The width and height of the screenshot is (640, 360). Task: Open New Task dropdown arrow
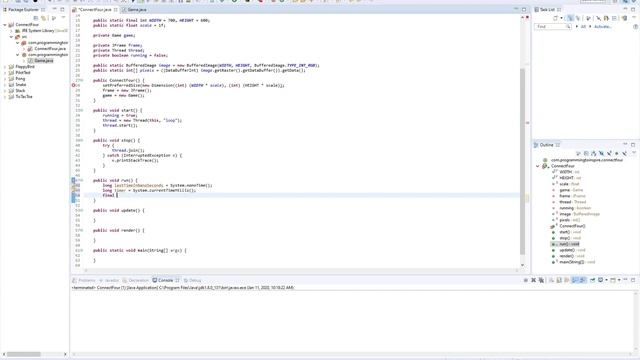pos(561,18)
